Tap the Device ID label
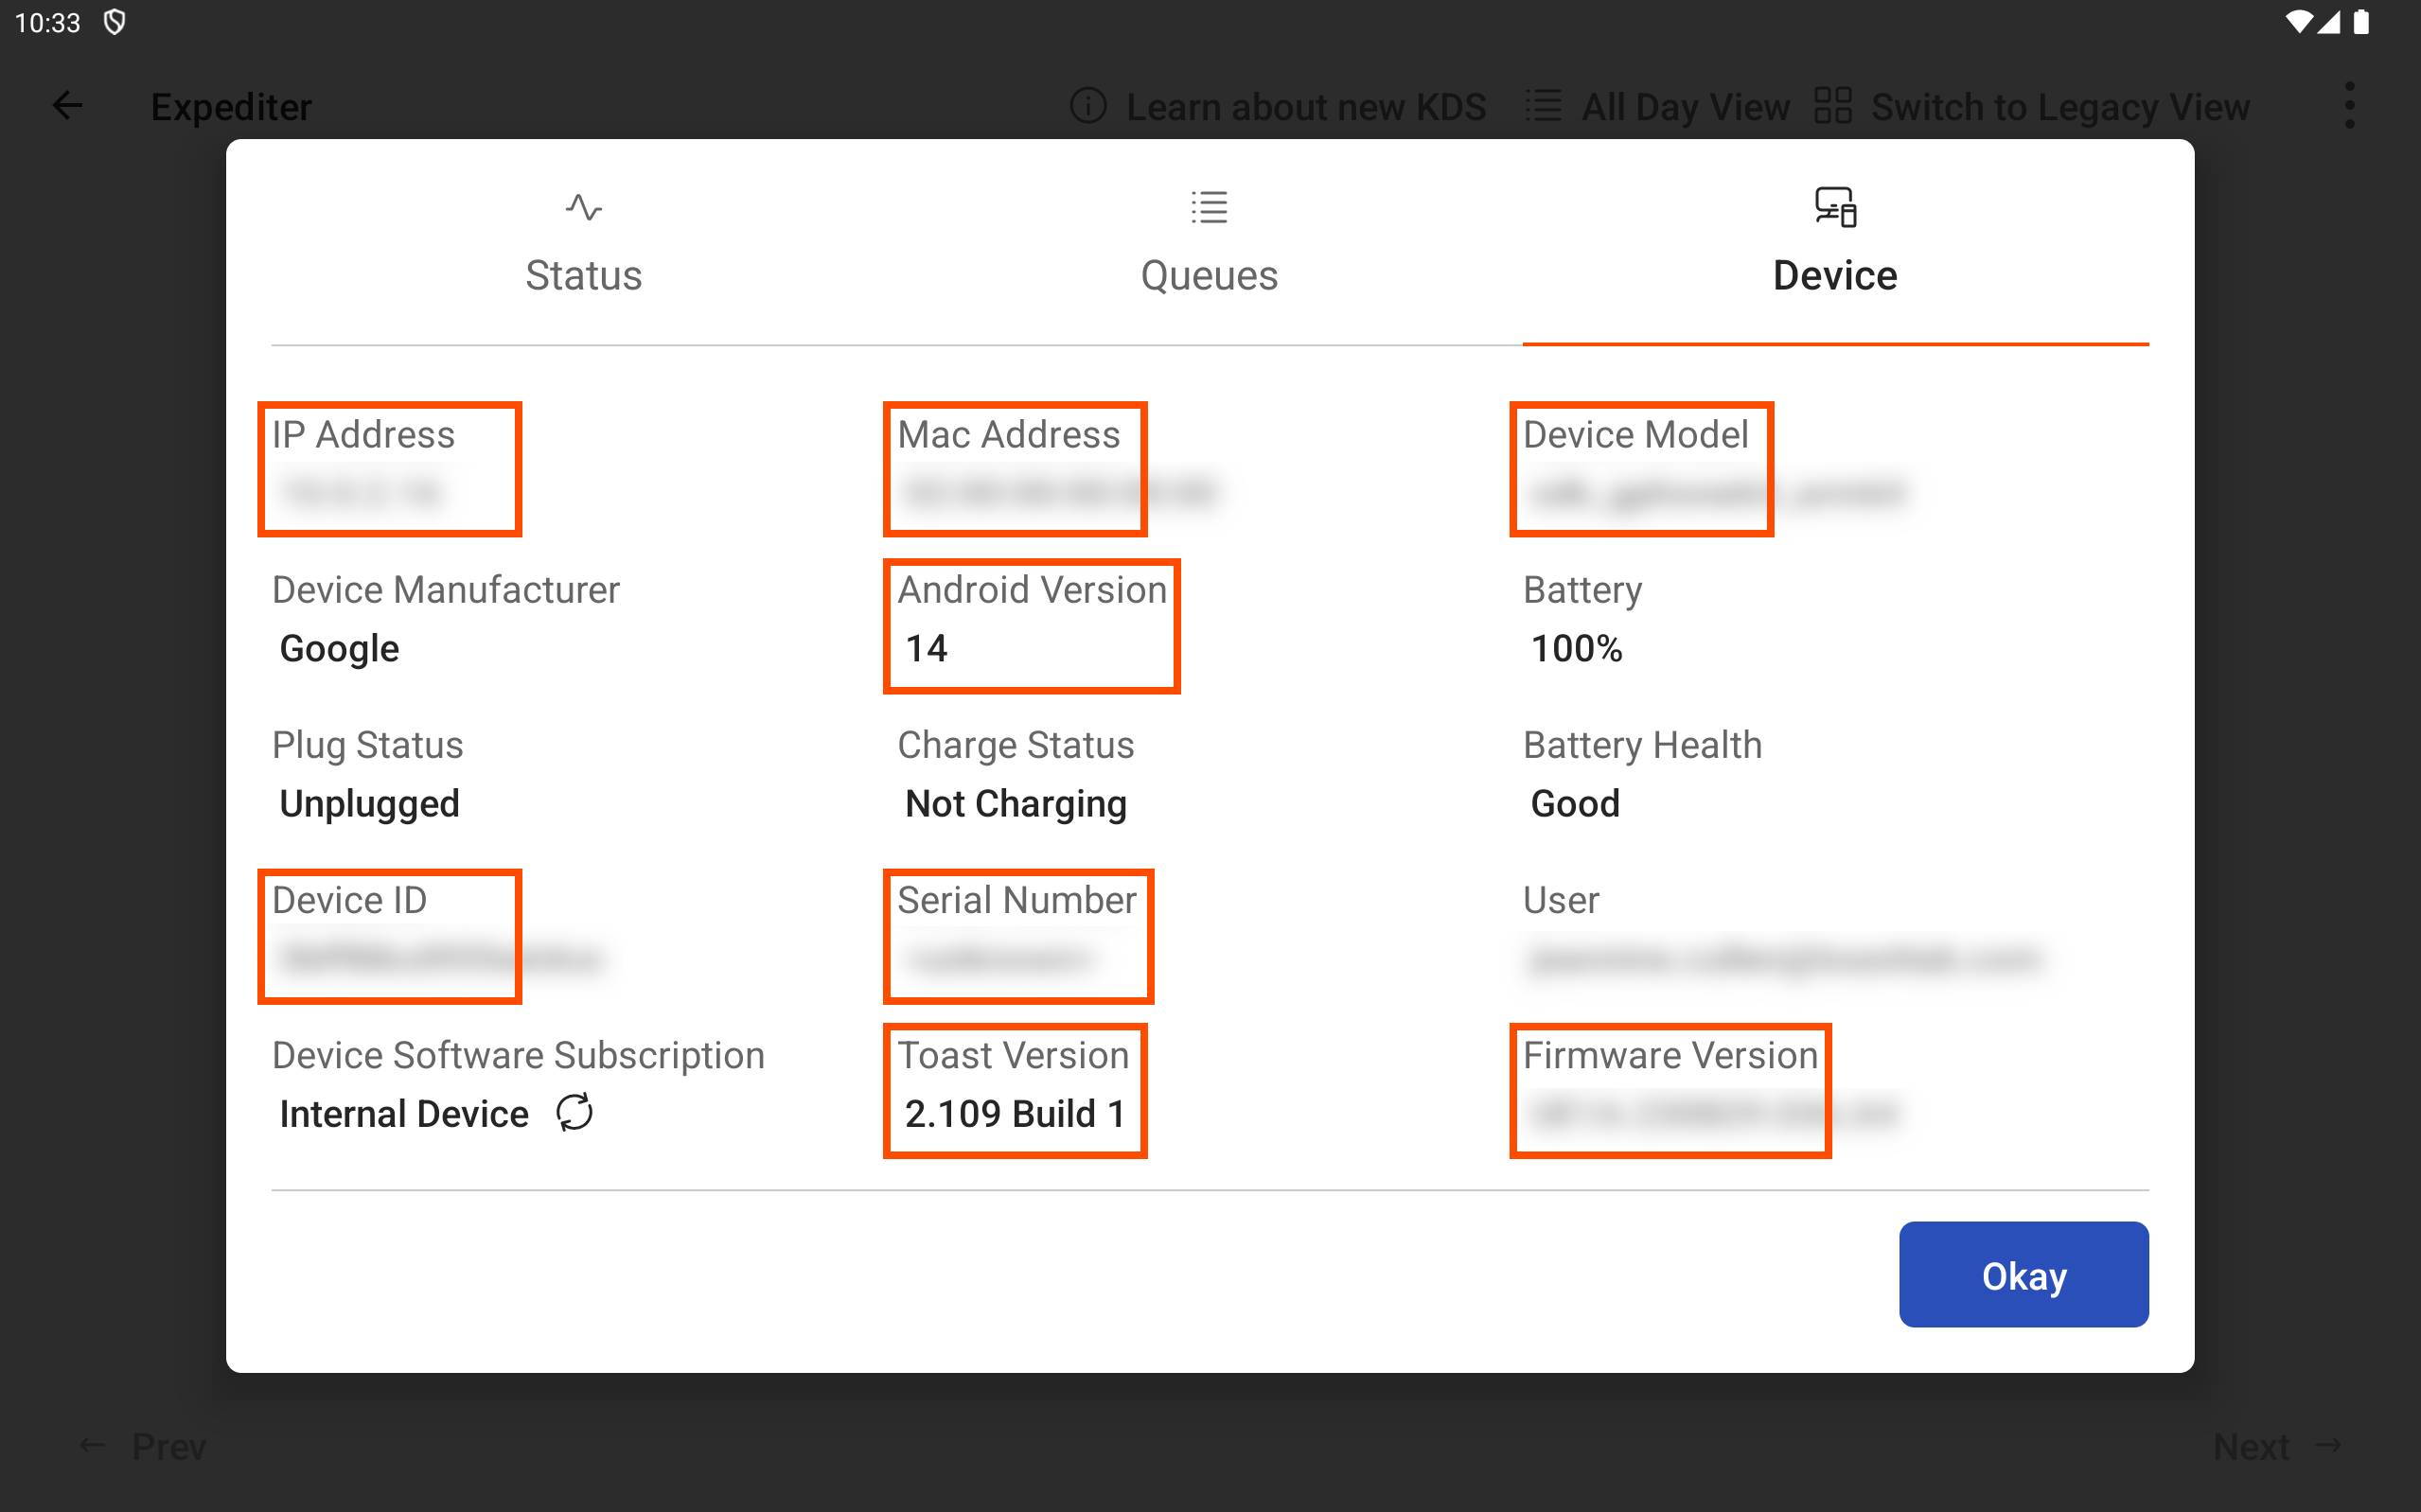 pyautogui.click(x=349, y=899)
